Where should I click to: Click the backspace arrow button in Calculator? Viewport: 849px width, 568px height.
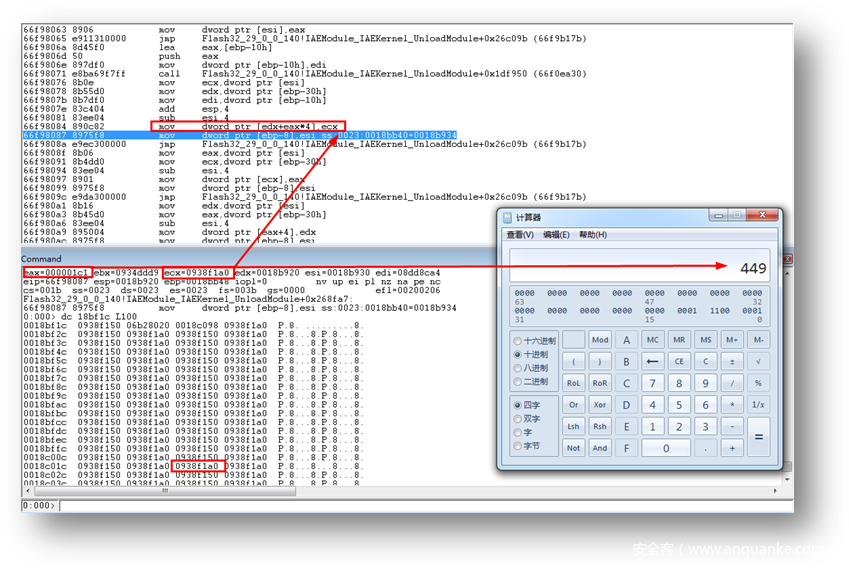(x=653, y=361)
